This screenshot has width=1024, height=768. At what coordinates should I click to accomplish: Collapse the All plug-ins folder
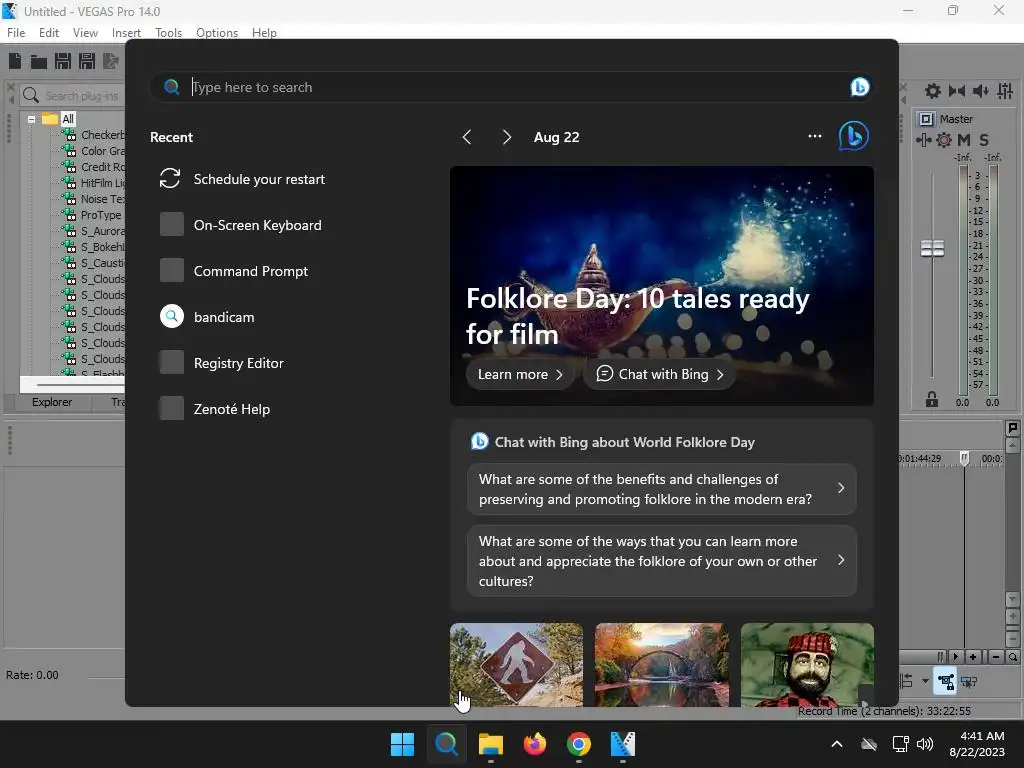point(31,120)
